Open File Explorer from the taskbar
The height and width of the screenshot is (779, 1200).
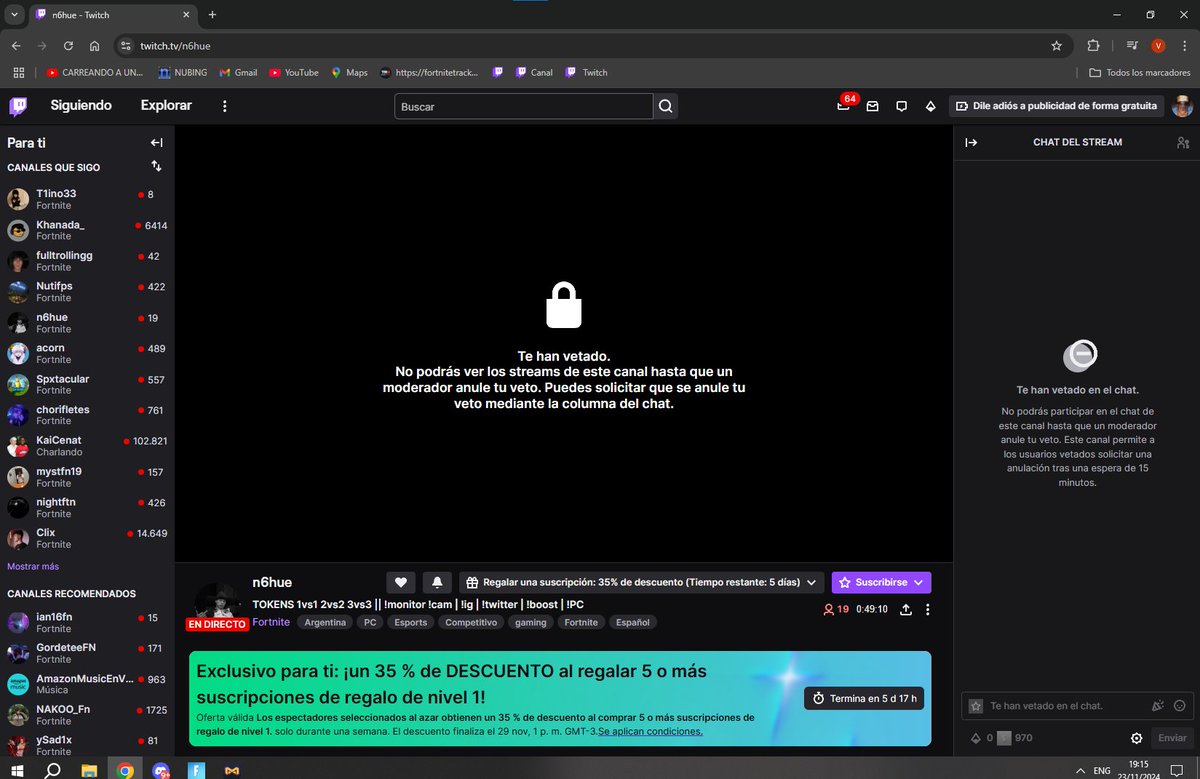(x=89, y=770)
